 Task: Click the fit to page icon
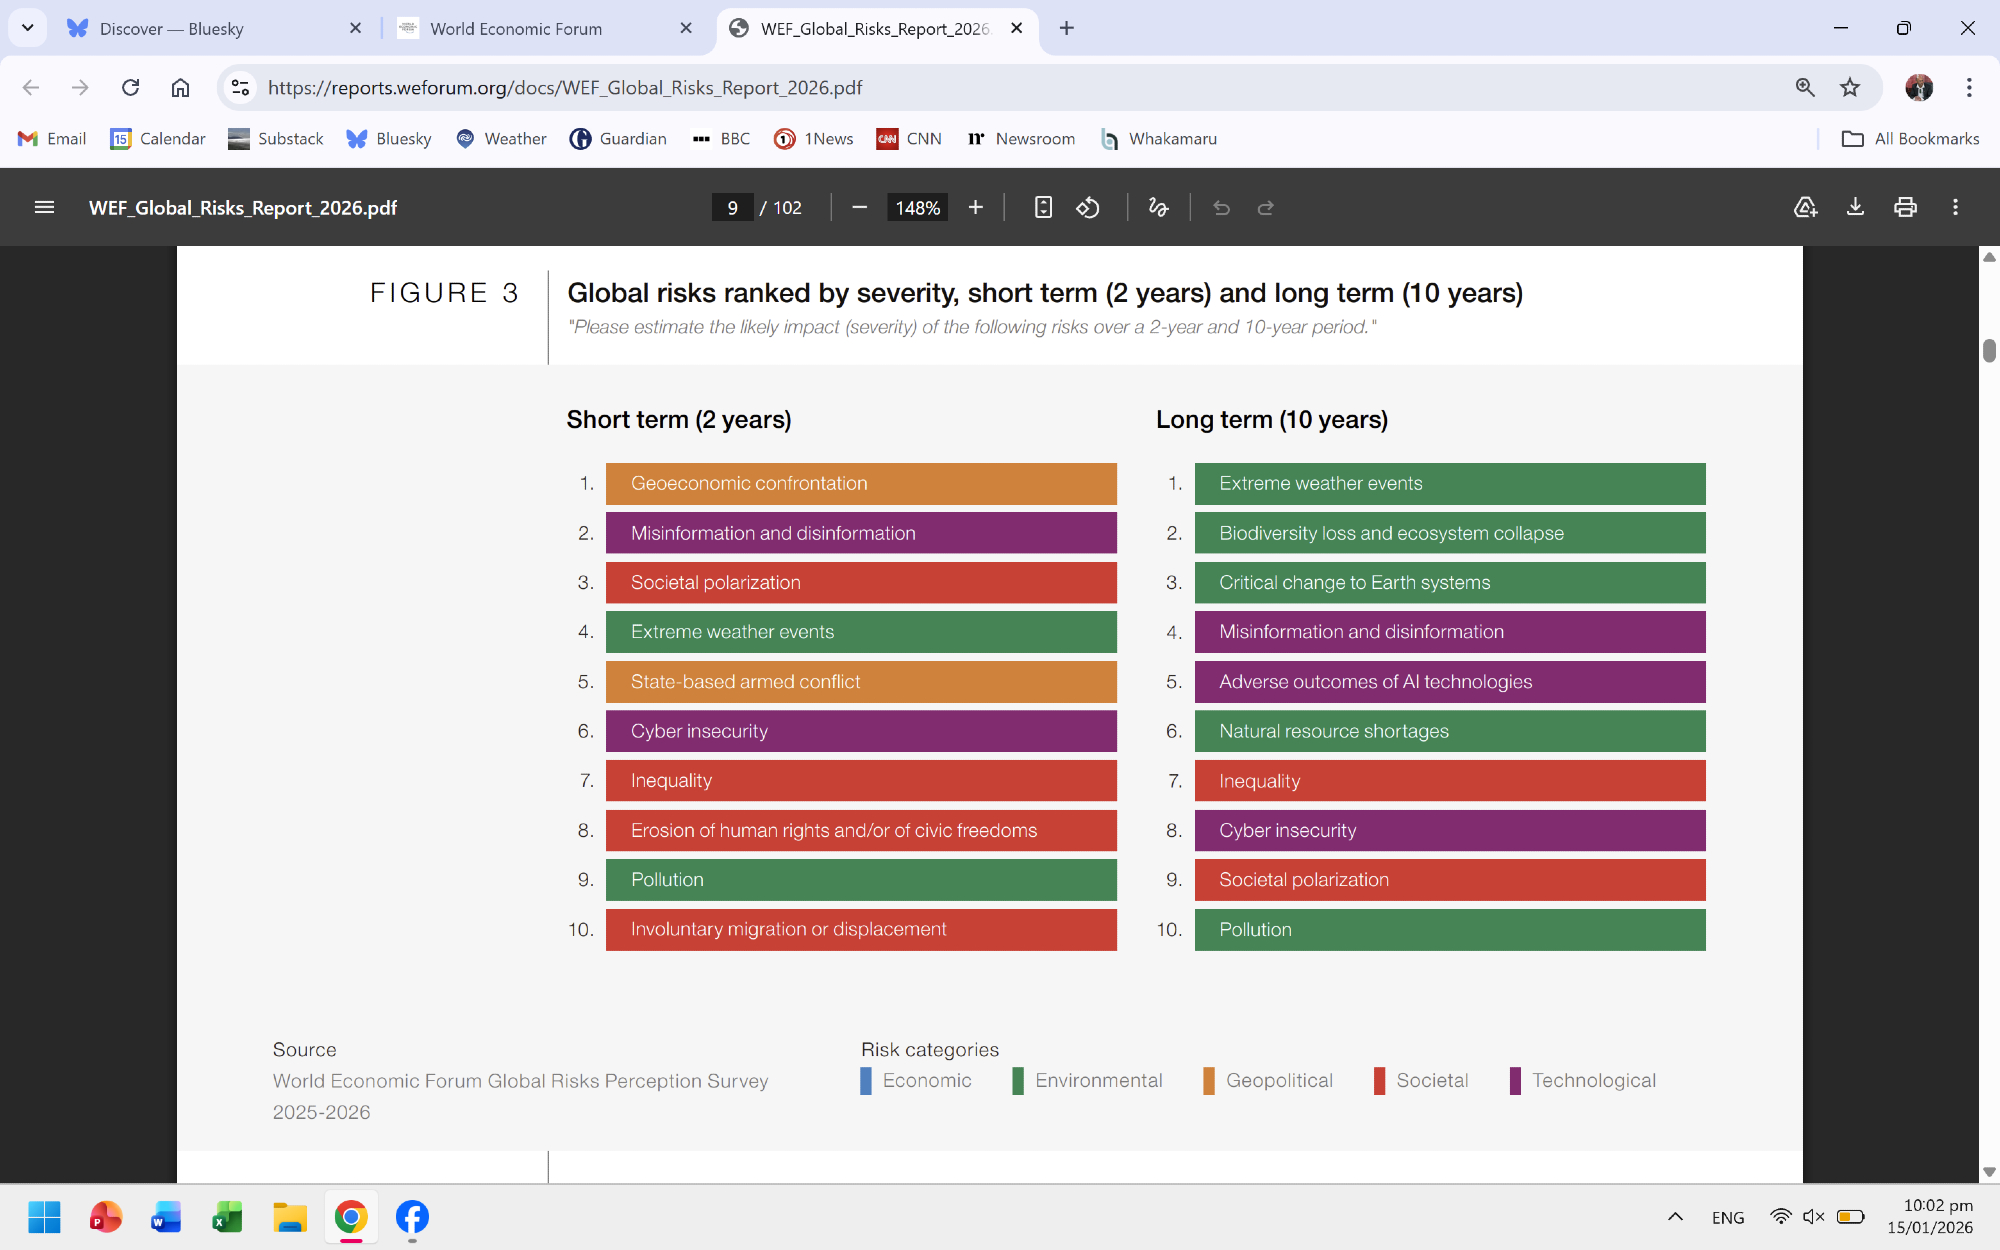(1042, 207)
